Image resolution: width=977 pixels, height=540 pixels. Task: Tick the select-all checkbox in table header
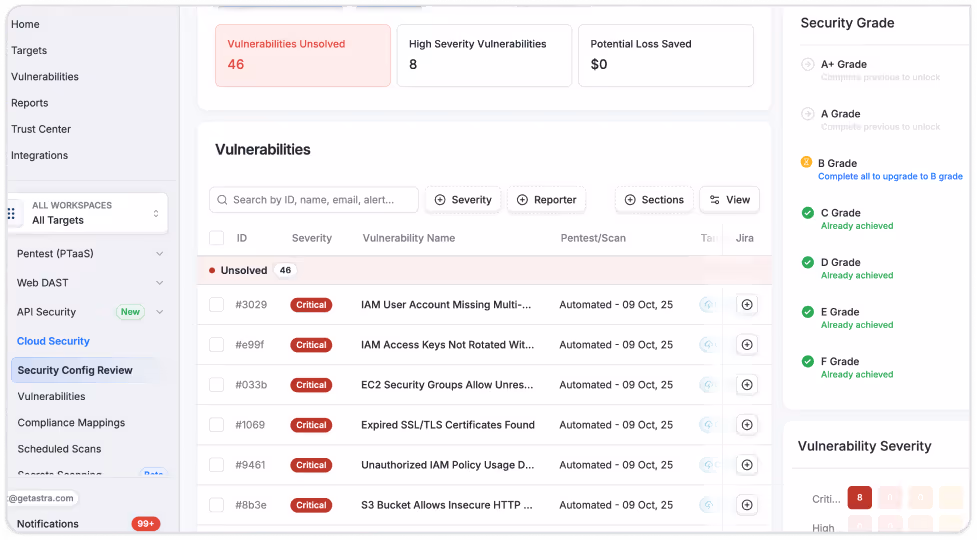point(216,238)
